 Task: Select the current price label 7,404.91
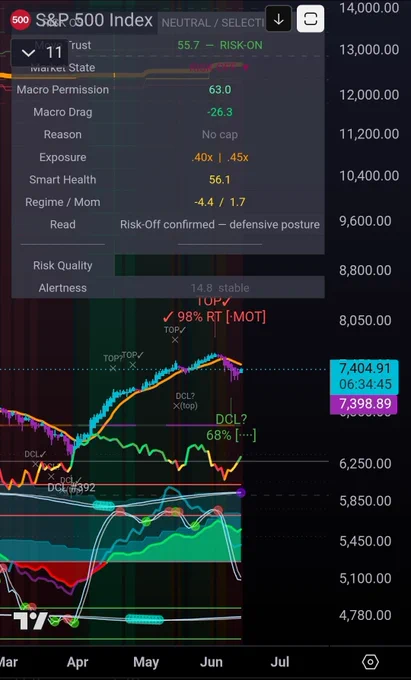[x=364, y=377]
